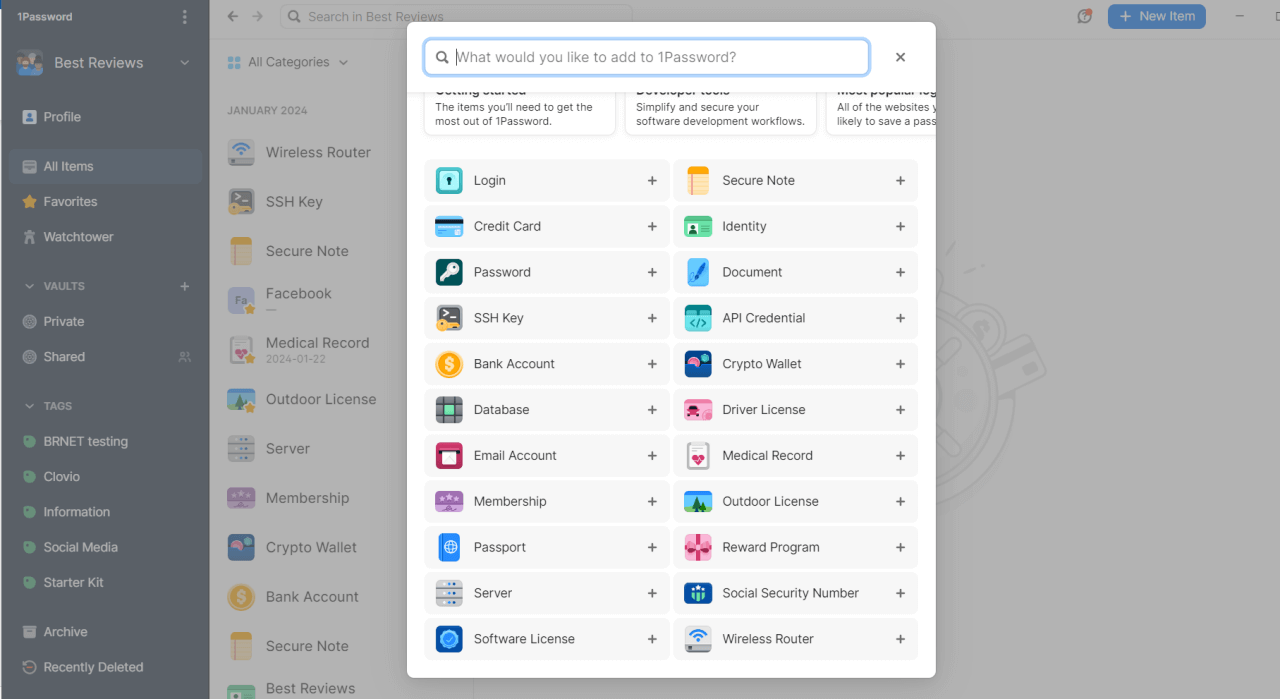This screenshot has height=699, width=1280.
Task: Close the new item dialog
Action: (x=899, y=57)
